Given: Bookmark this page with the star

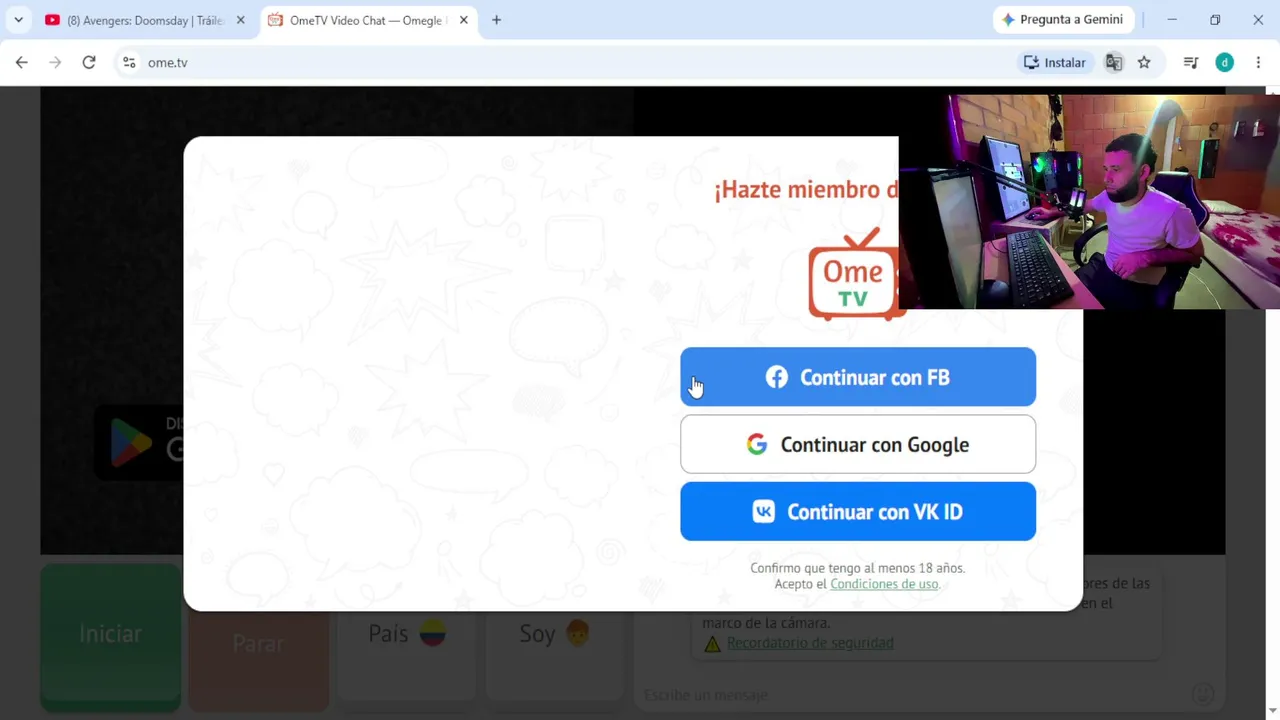Looking at the screenshot, I should click(1144, 62).
